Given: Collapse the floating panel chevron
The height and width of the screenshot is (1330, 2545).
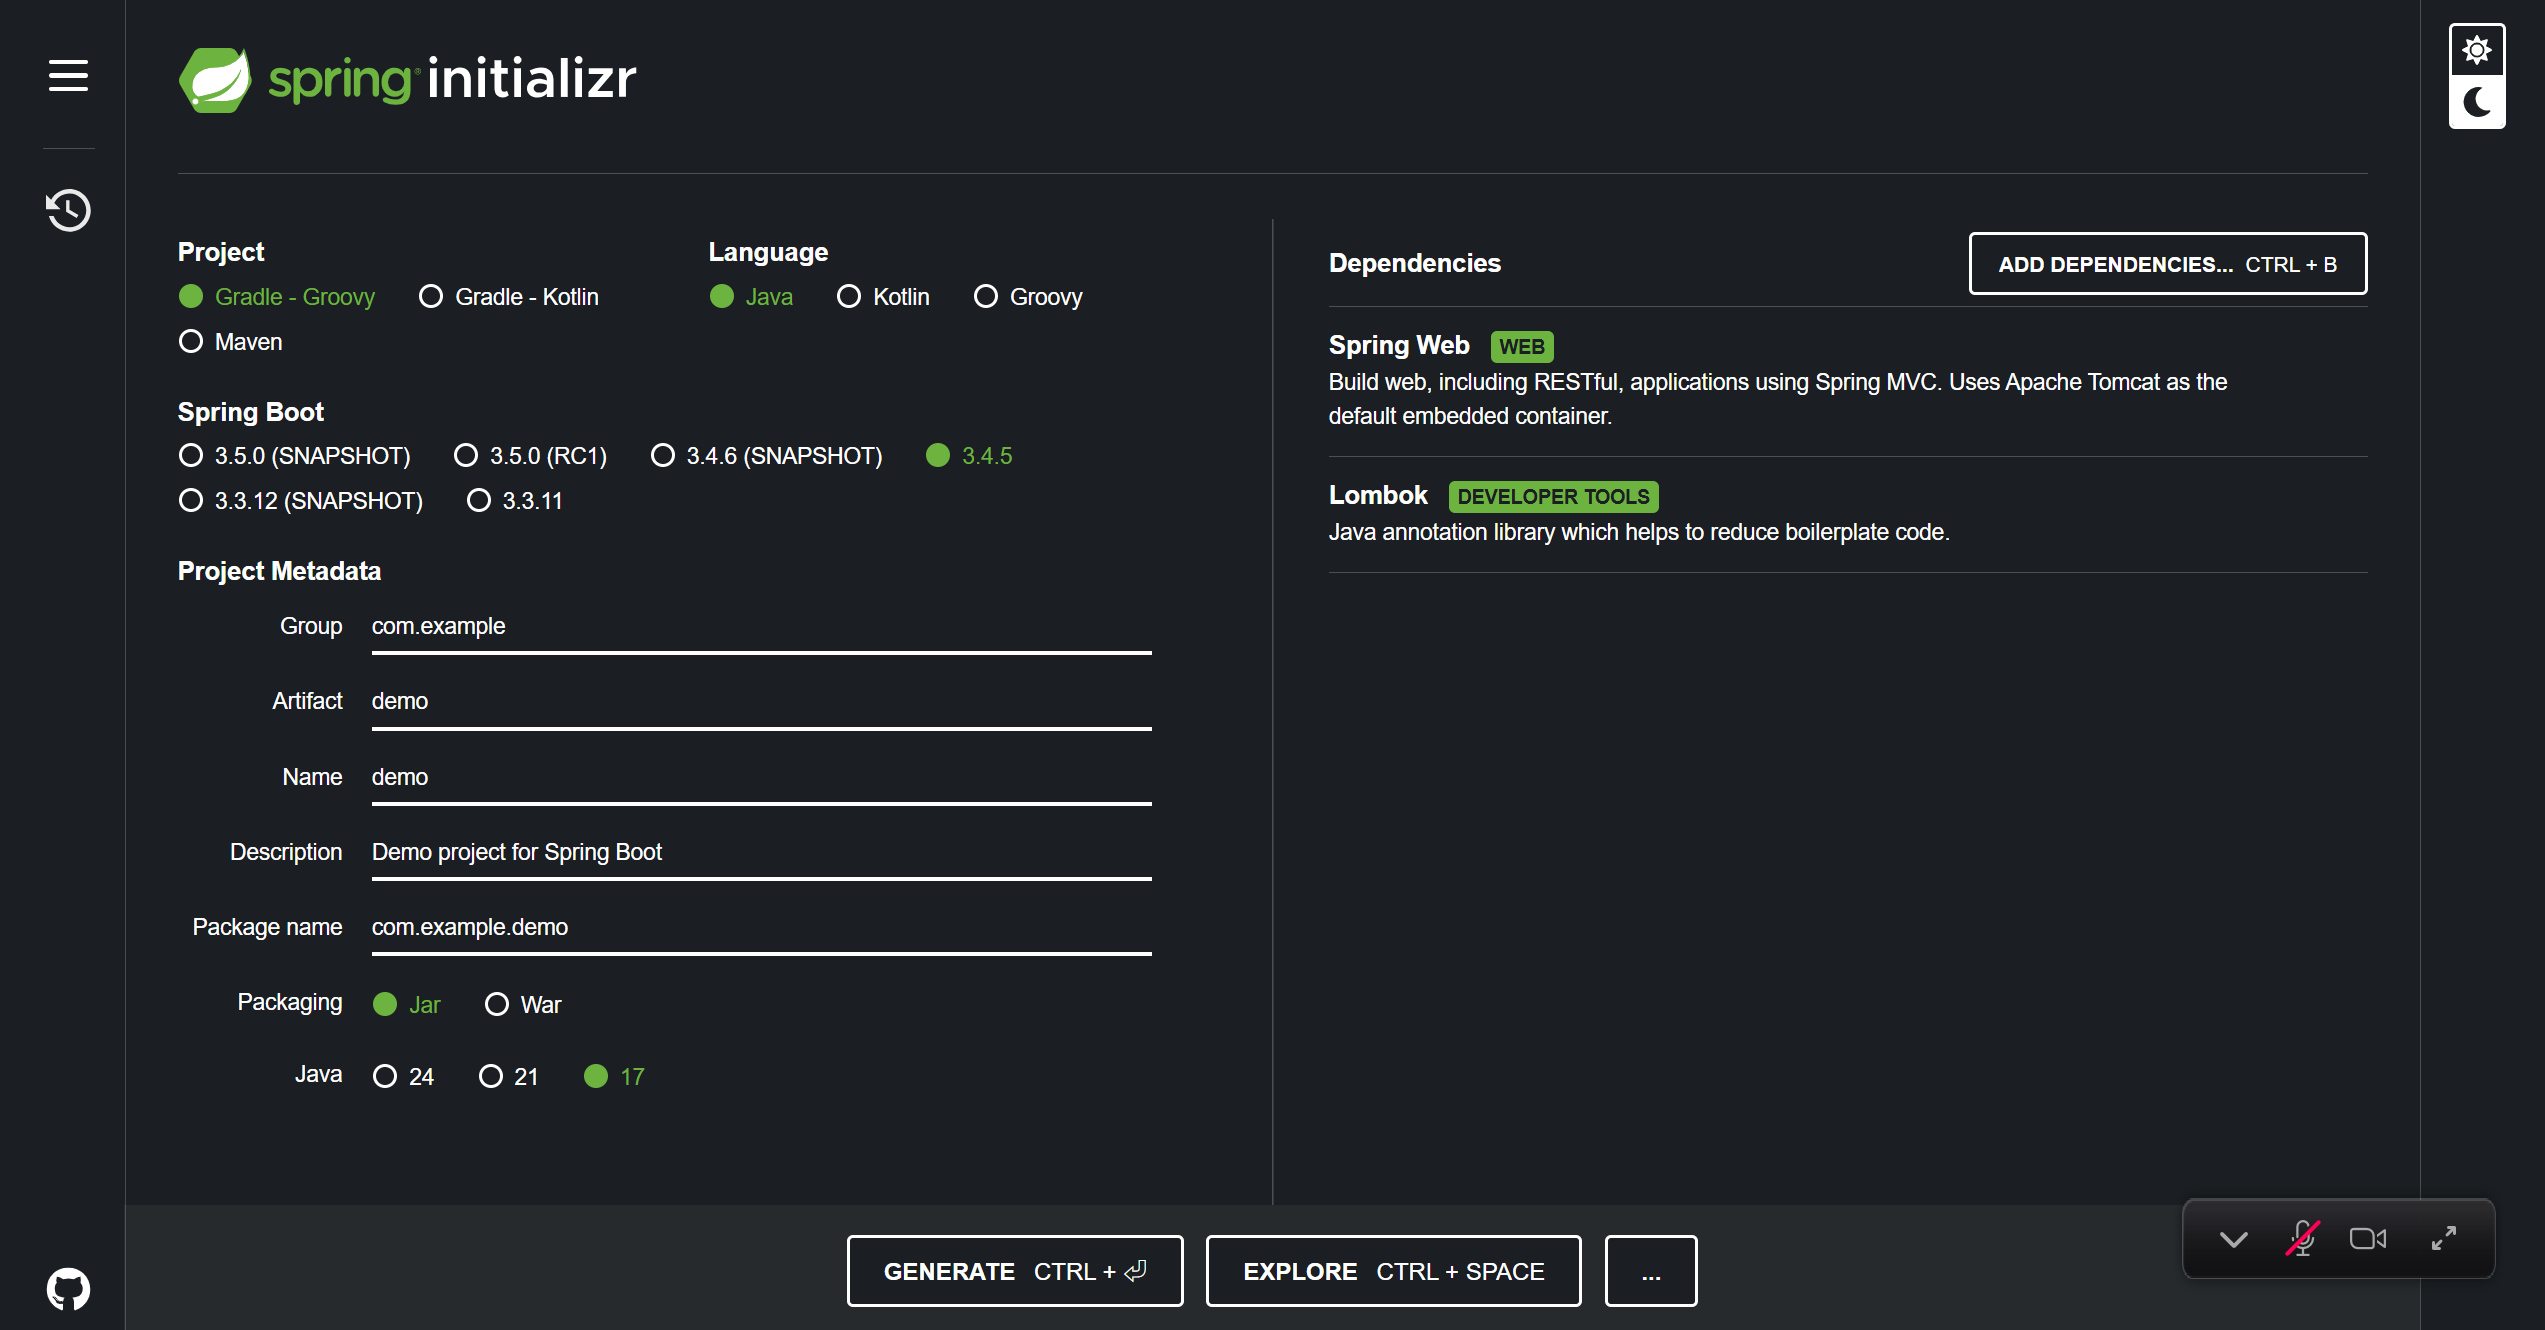Looking at the screenshot, I should (2233, 1239).
